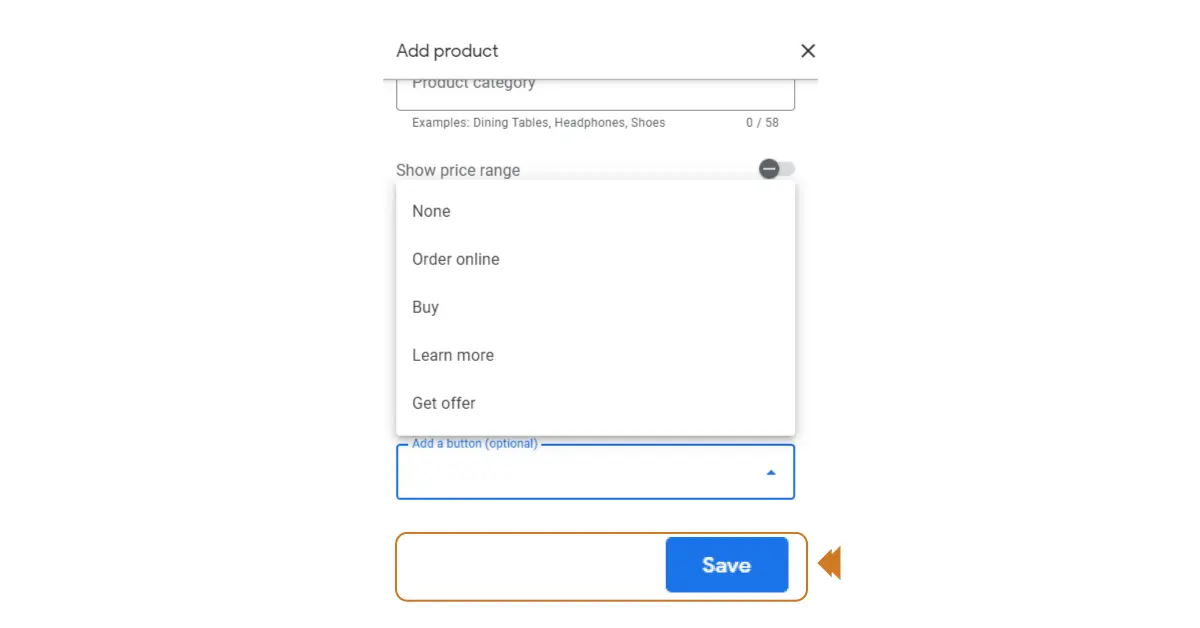The width and height of the screenshot is (1200, 628).
Task: Pick the Buy option
Action: tap(426, 307)
